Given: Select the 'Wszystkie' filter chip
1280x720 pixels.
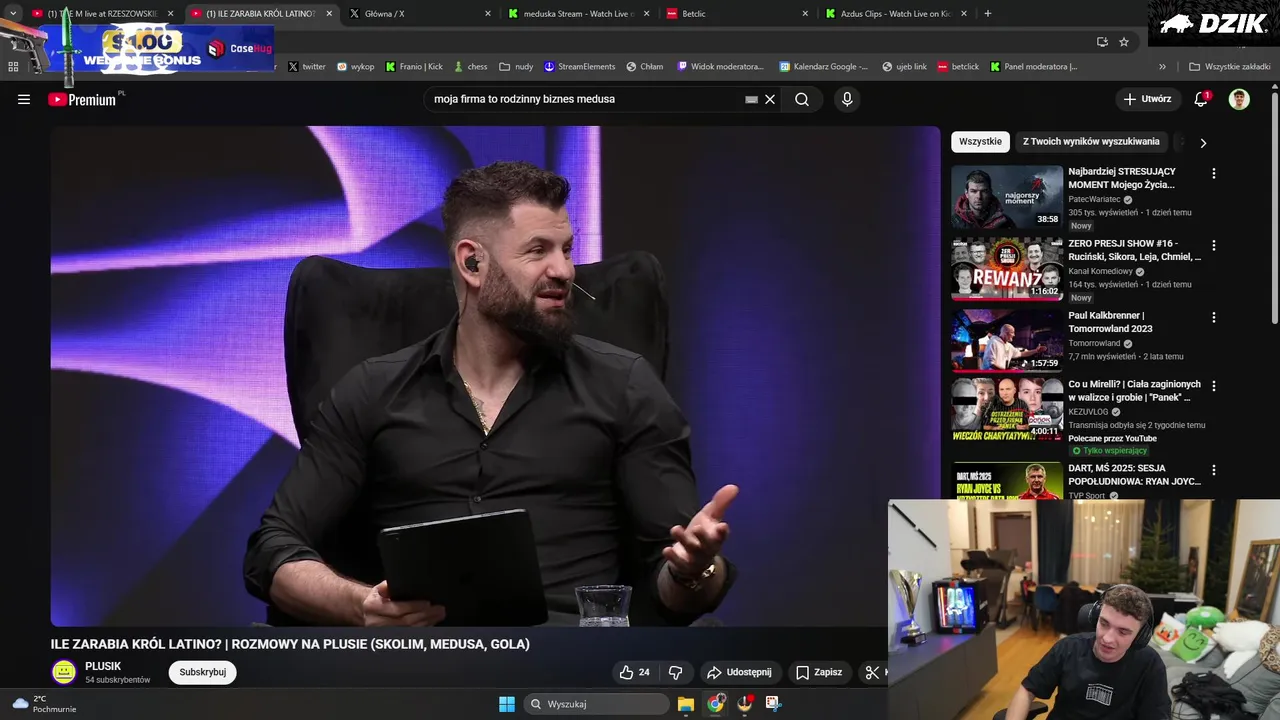Looking at the screenshot, I should [980, 142].
